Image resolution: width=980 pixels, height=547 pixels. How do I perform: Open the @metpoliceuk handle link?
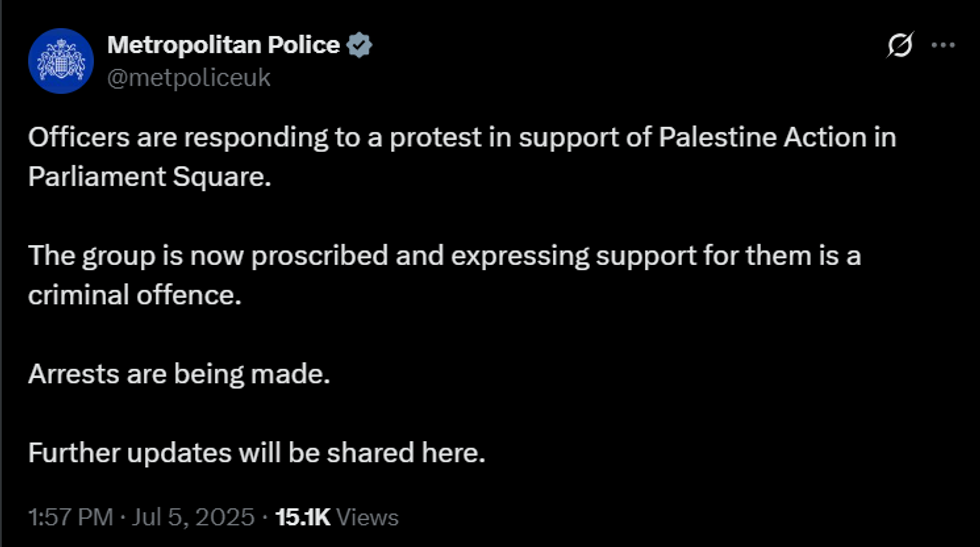(x=188, y=77)
